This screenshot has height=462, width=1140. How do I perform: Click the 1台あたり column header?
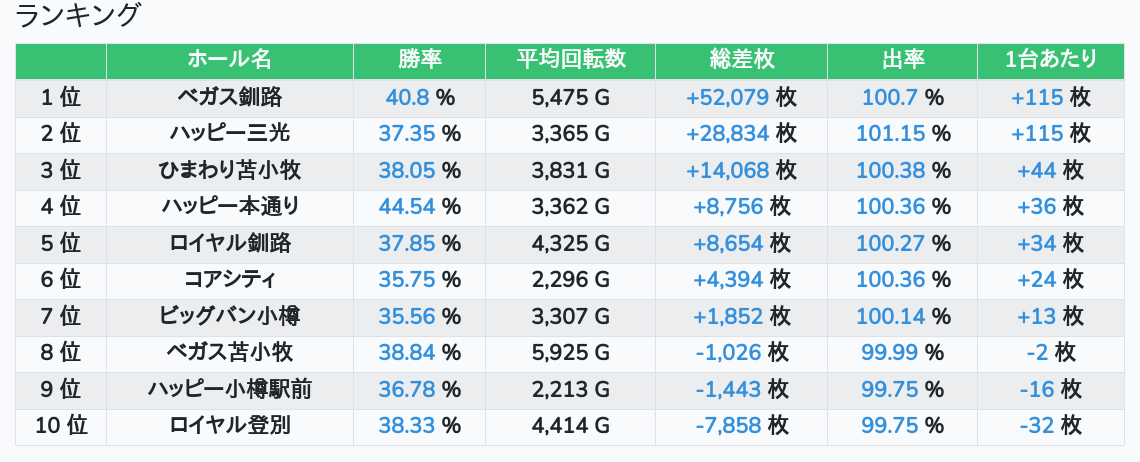point(1050,60)
